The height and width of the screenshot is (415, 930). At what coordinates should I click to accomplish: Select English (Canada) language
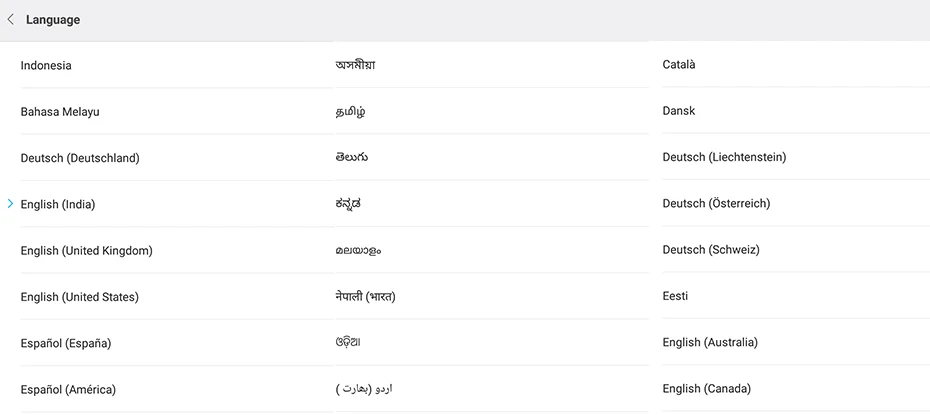(x=706, y=388)
